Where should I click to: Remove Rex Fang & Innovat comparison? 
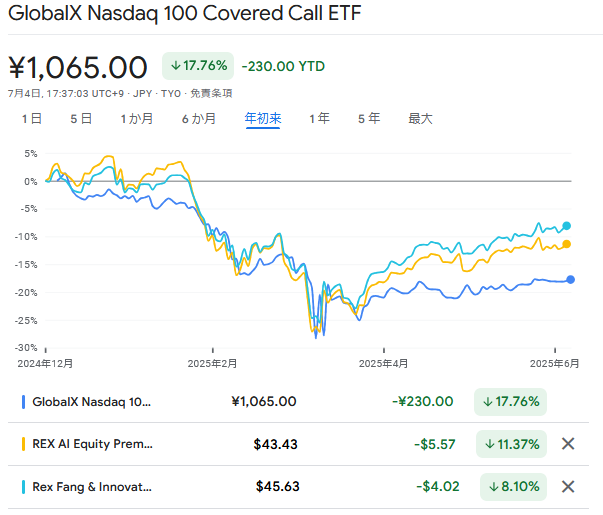pos(568,487)
